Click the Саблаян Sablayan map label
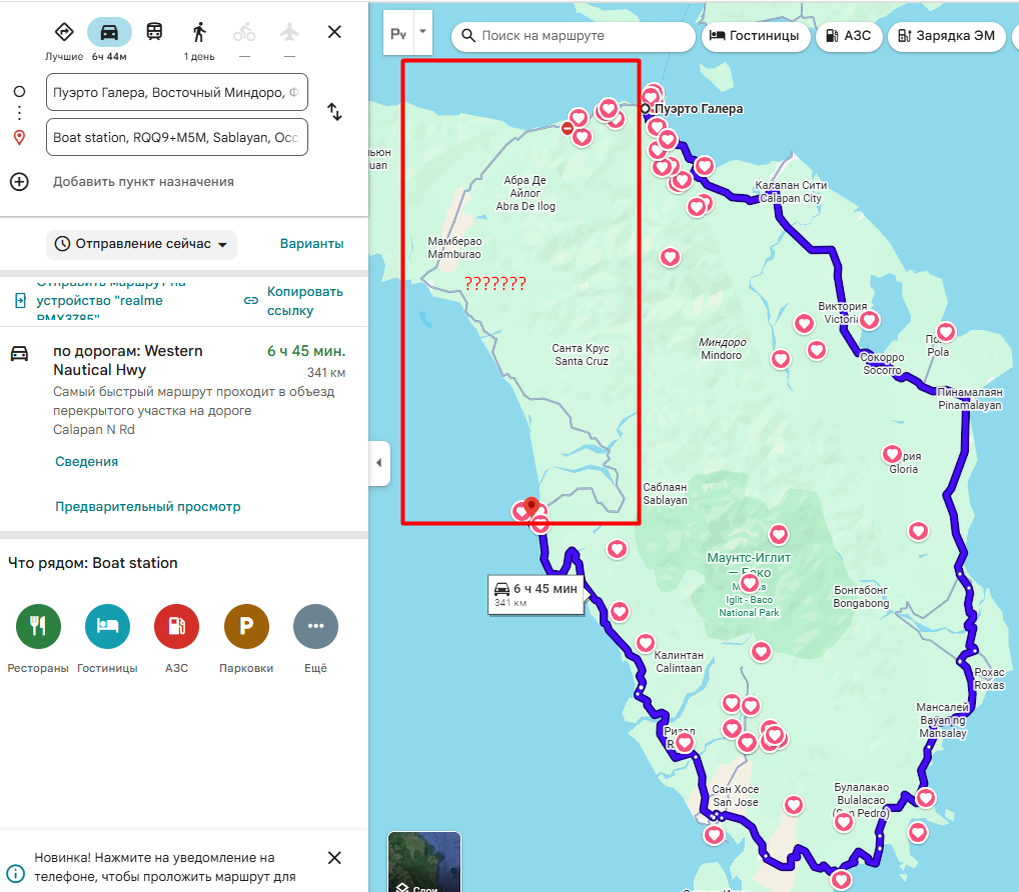This screenshot has height=892, width=1019. 665,494
